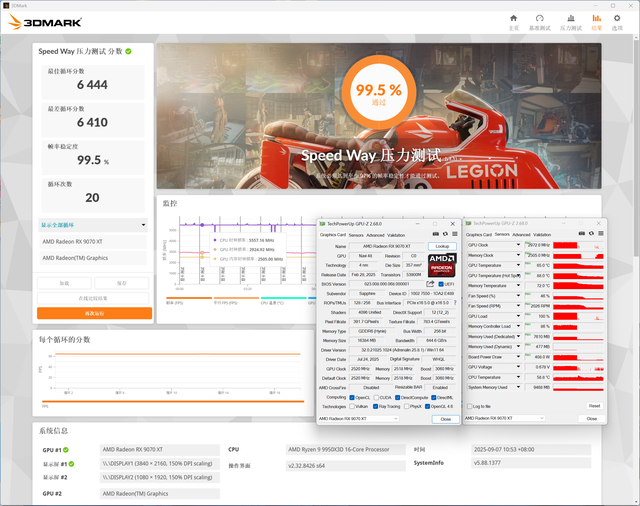The width and height of the screenshot is (640, 506).
Task: Click camera icon in the Sensors GPU-Z window
Action: [x=582, y=233]
